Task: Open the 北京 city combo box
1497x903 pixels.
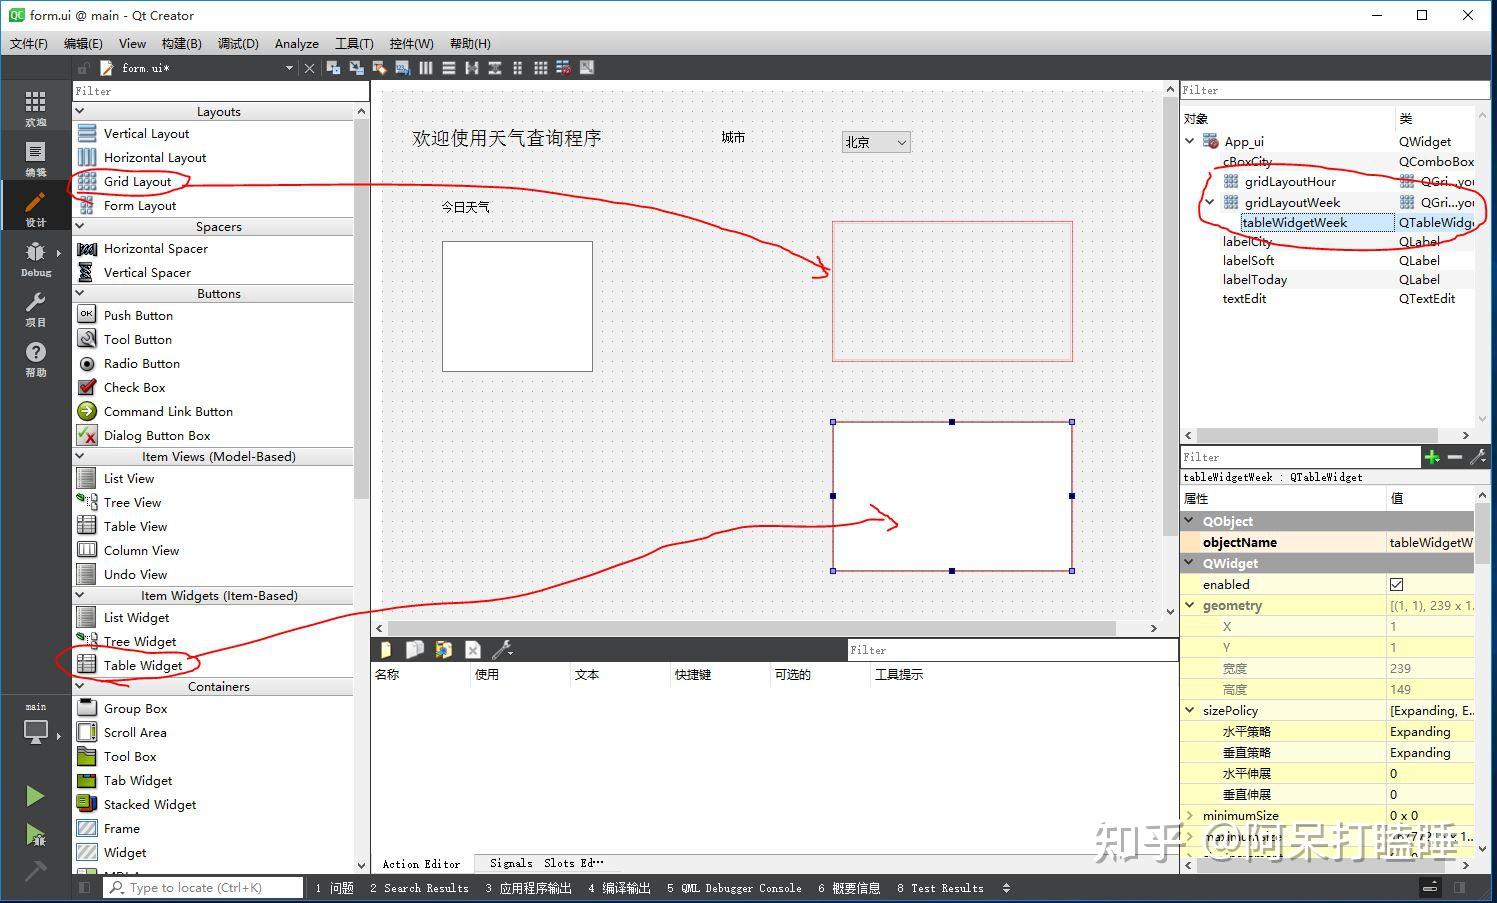Action: tap(875, 141)
